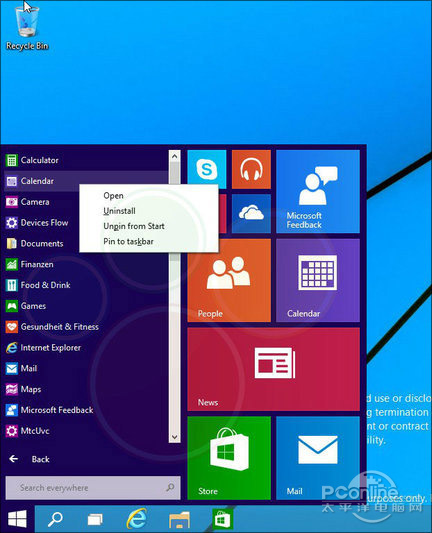The height and width of the screenshot is (533, 432).
Task: Select Unpin from Start
Action: 149,226
